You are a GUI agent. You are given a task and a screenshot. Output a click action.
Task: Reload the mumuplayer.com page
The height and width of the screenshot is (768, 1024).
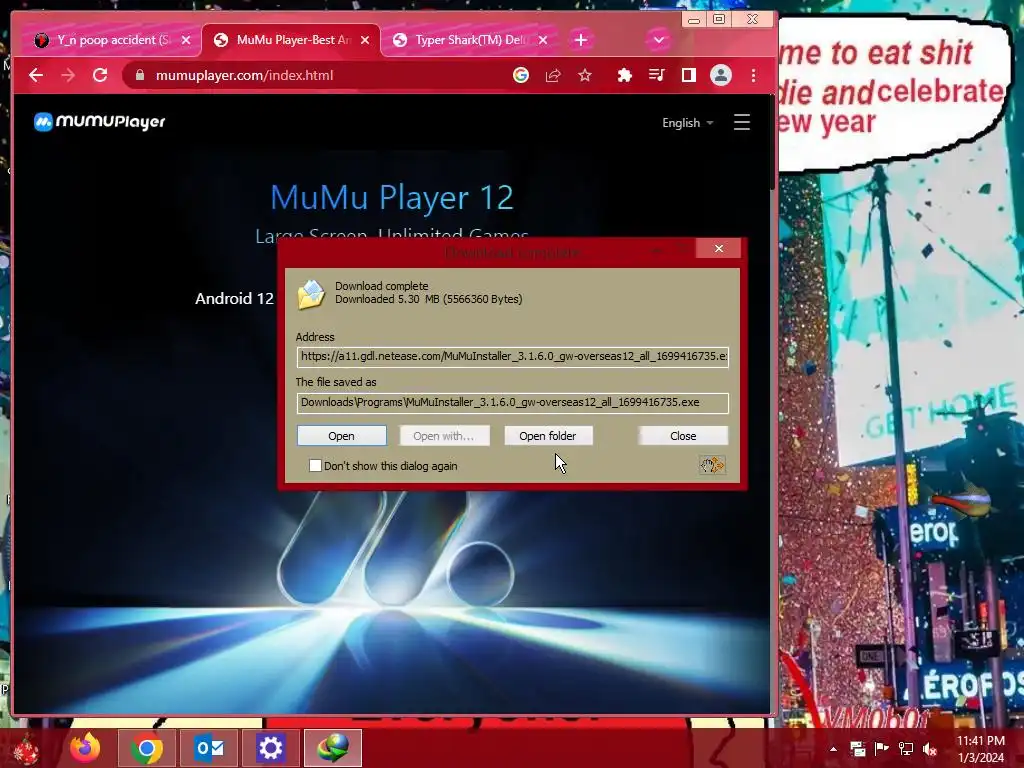(100, 75)
